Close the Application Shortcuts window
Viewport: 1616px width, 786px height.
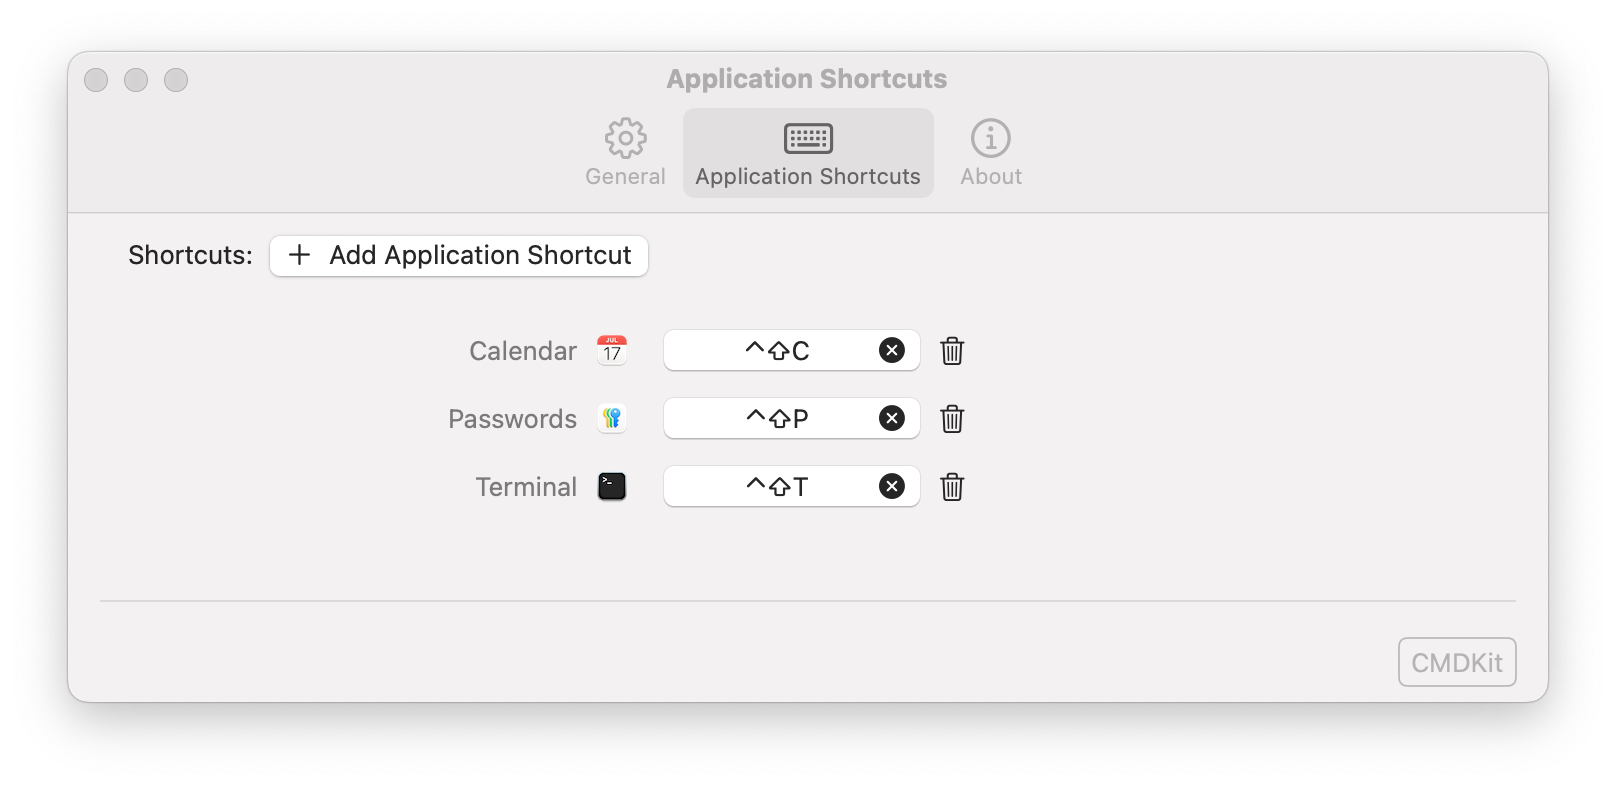96,80
